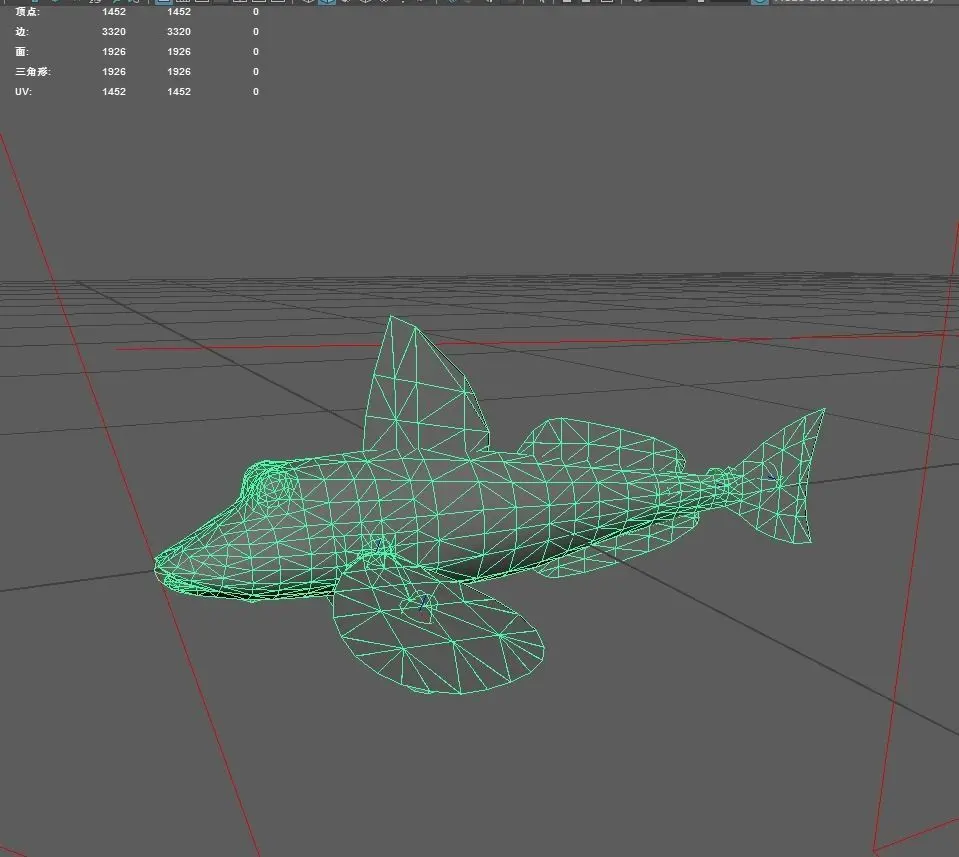The height and width of the screenshot is (857, 959).
Task: Click the second 1452 value in the 顶点 row
Action: click(x=179, y=12)
